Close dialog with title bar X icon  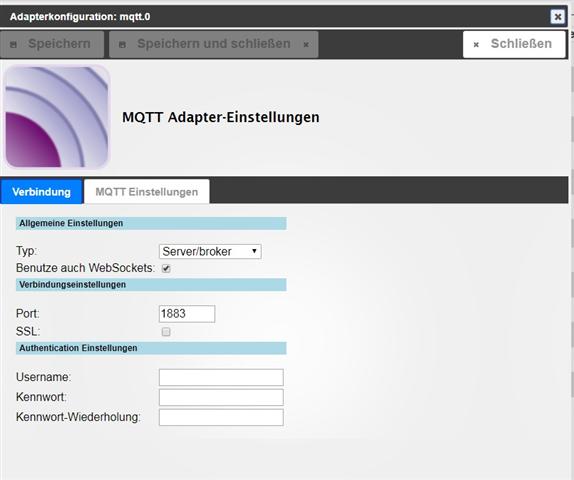pyautogui.click(x=558, y=16)
